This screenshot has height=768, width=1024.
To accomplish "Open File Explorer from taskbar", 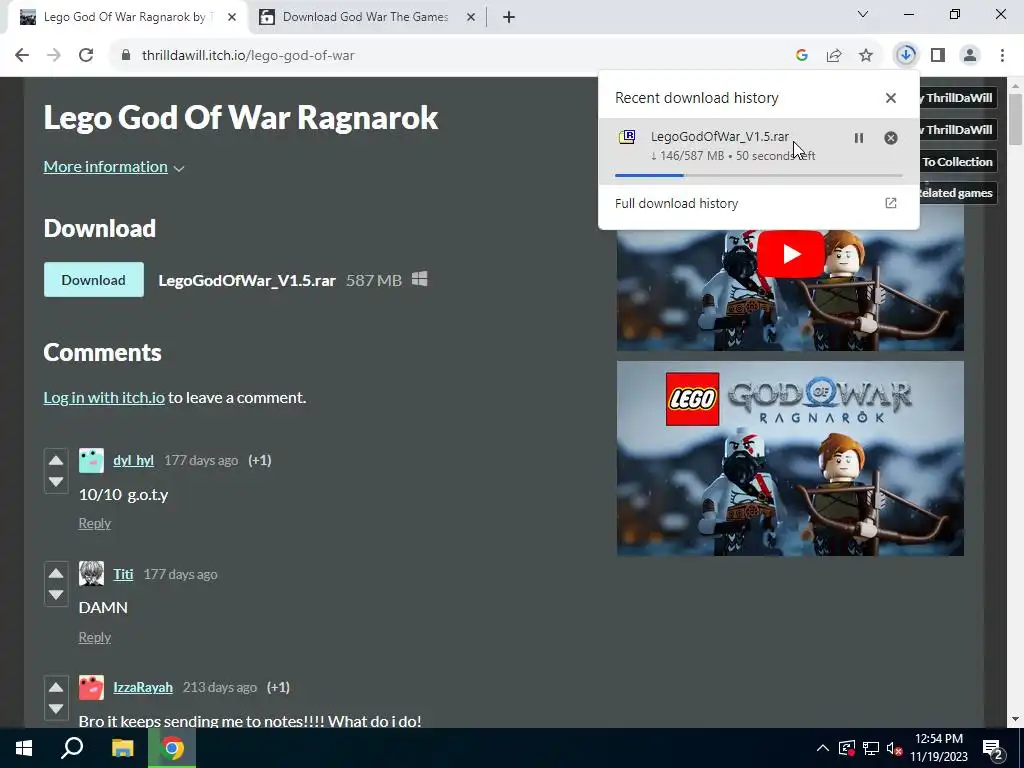I will pos(122,748).
